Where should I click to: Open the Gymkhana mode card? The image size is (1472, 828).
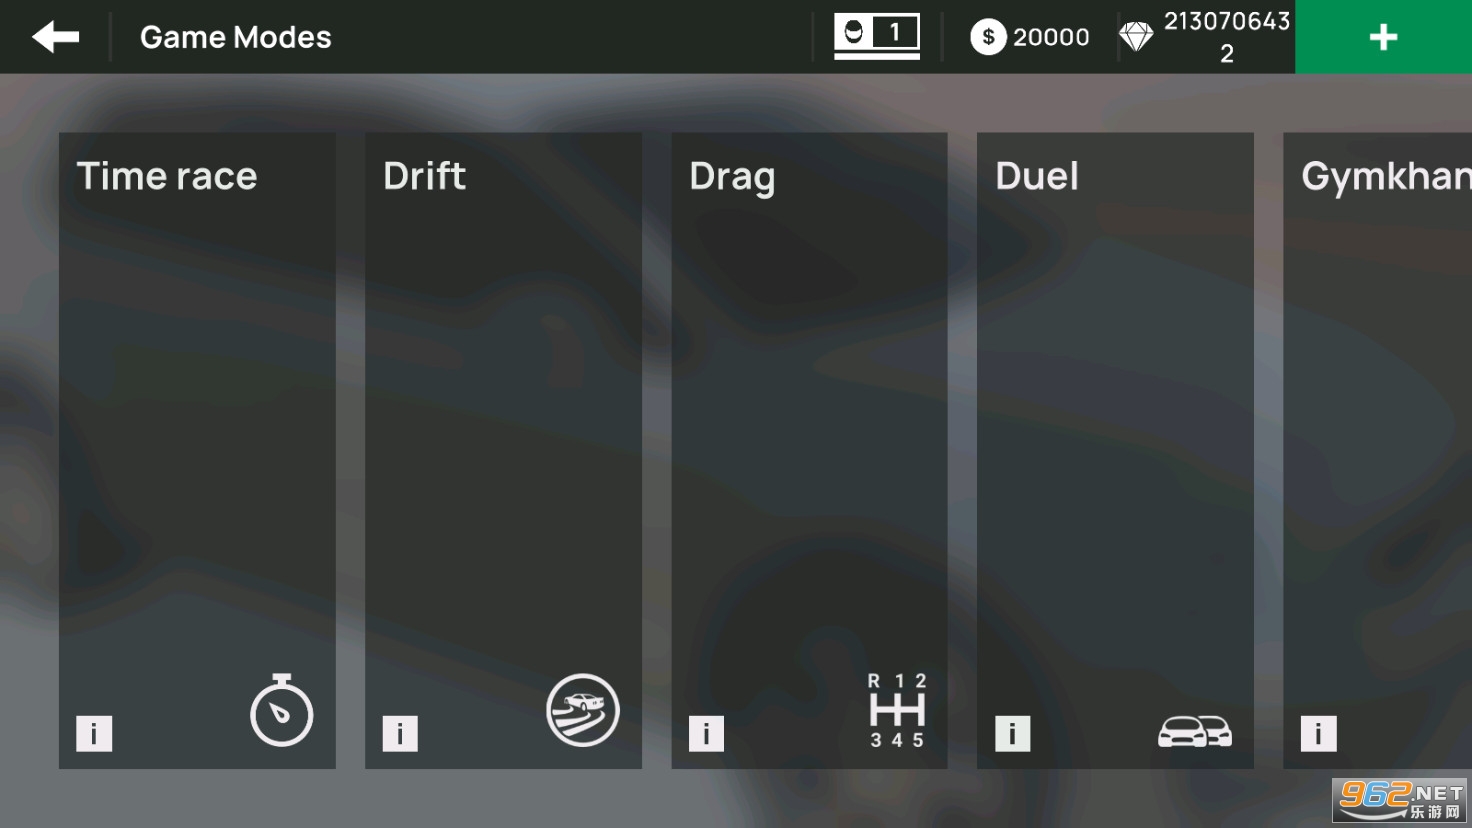coord(1377,451)
